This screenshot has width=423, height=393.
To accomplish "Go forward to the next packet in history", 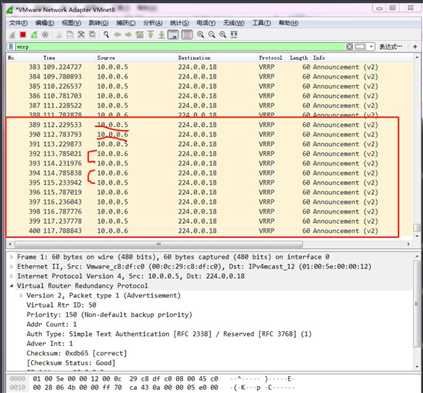I will tap(128, 35).
